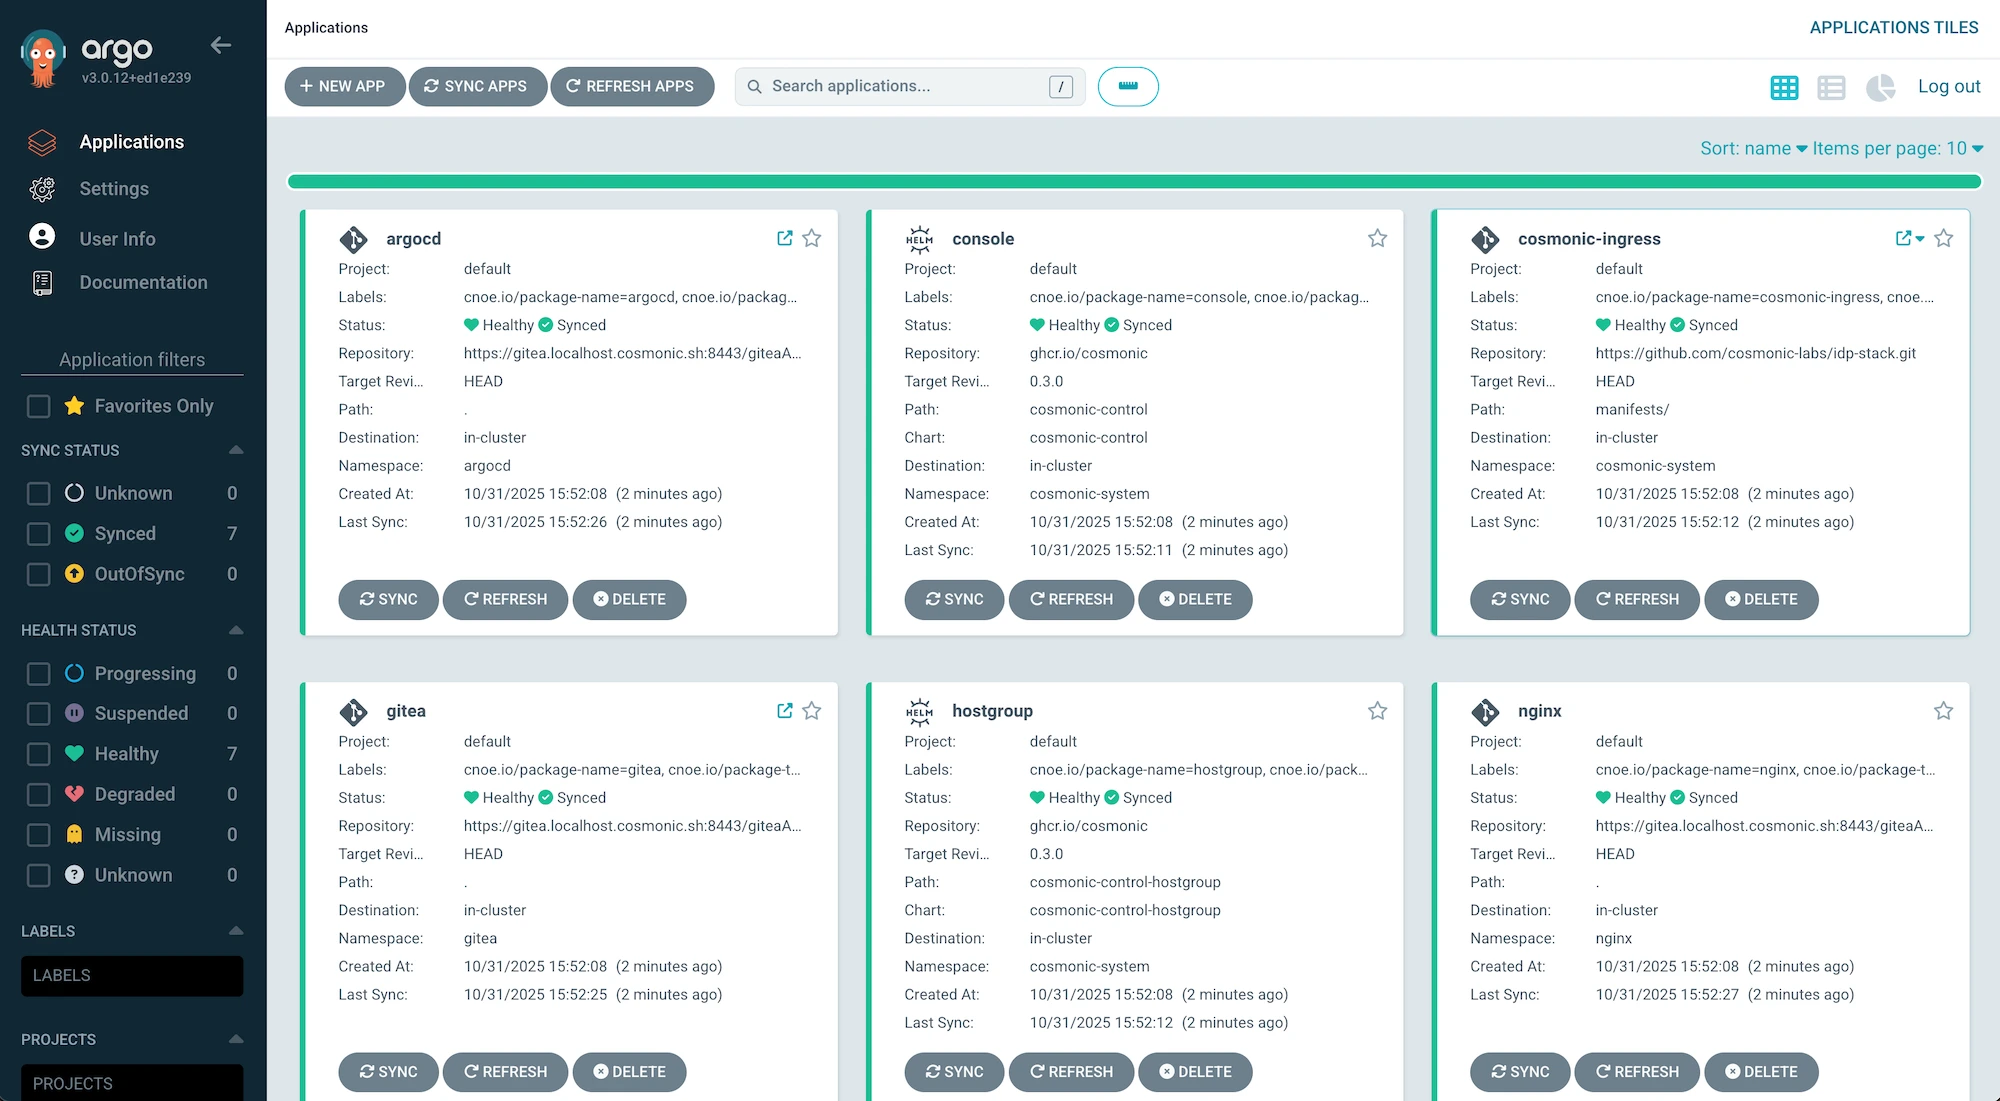This screenshot has width=2000, height=1101.
Task: Check the Degraded health filter
Action: 38,794
